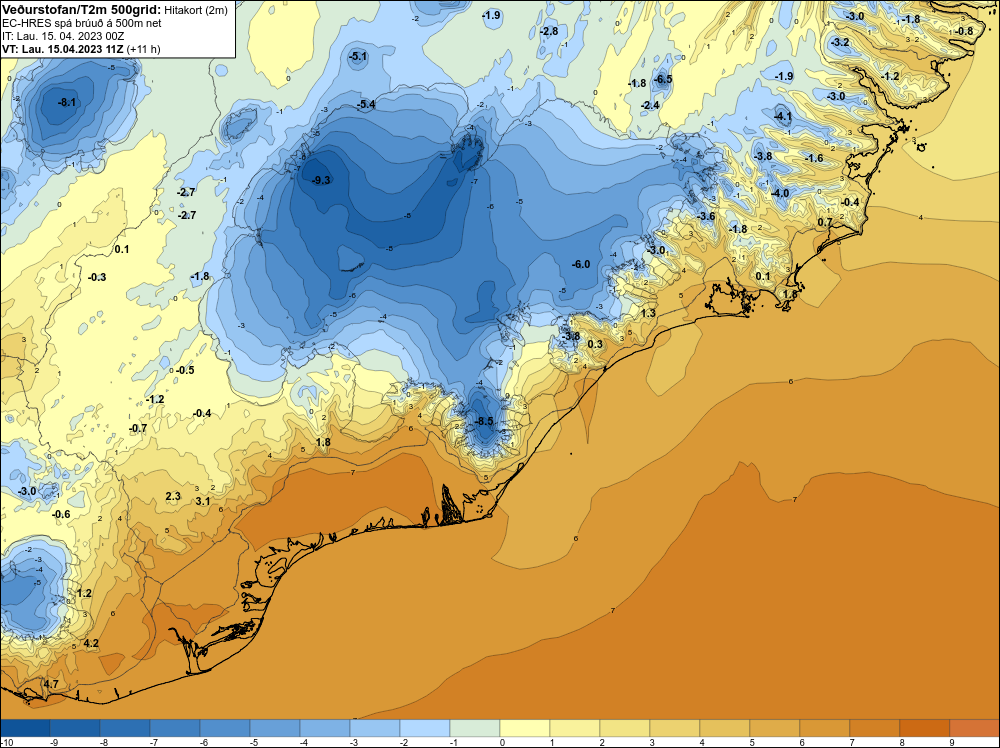Select the legend swatch between 5 and 6
The image size is (1000, 748).
tap(775, 728)
